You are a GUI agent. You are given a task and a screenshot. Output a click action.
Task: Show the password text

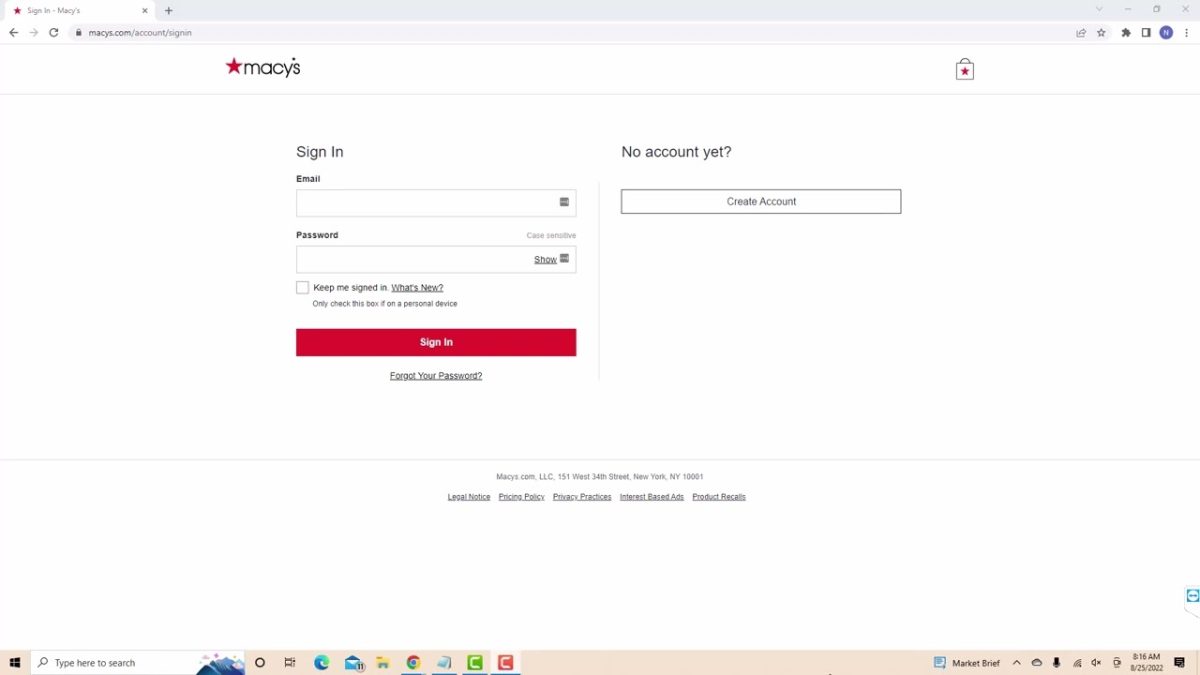(x=545, y=259)
